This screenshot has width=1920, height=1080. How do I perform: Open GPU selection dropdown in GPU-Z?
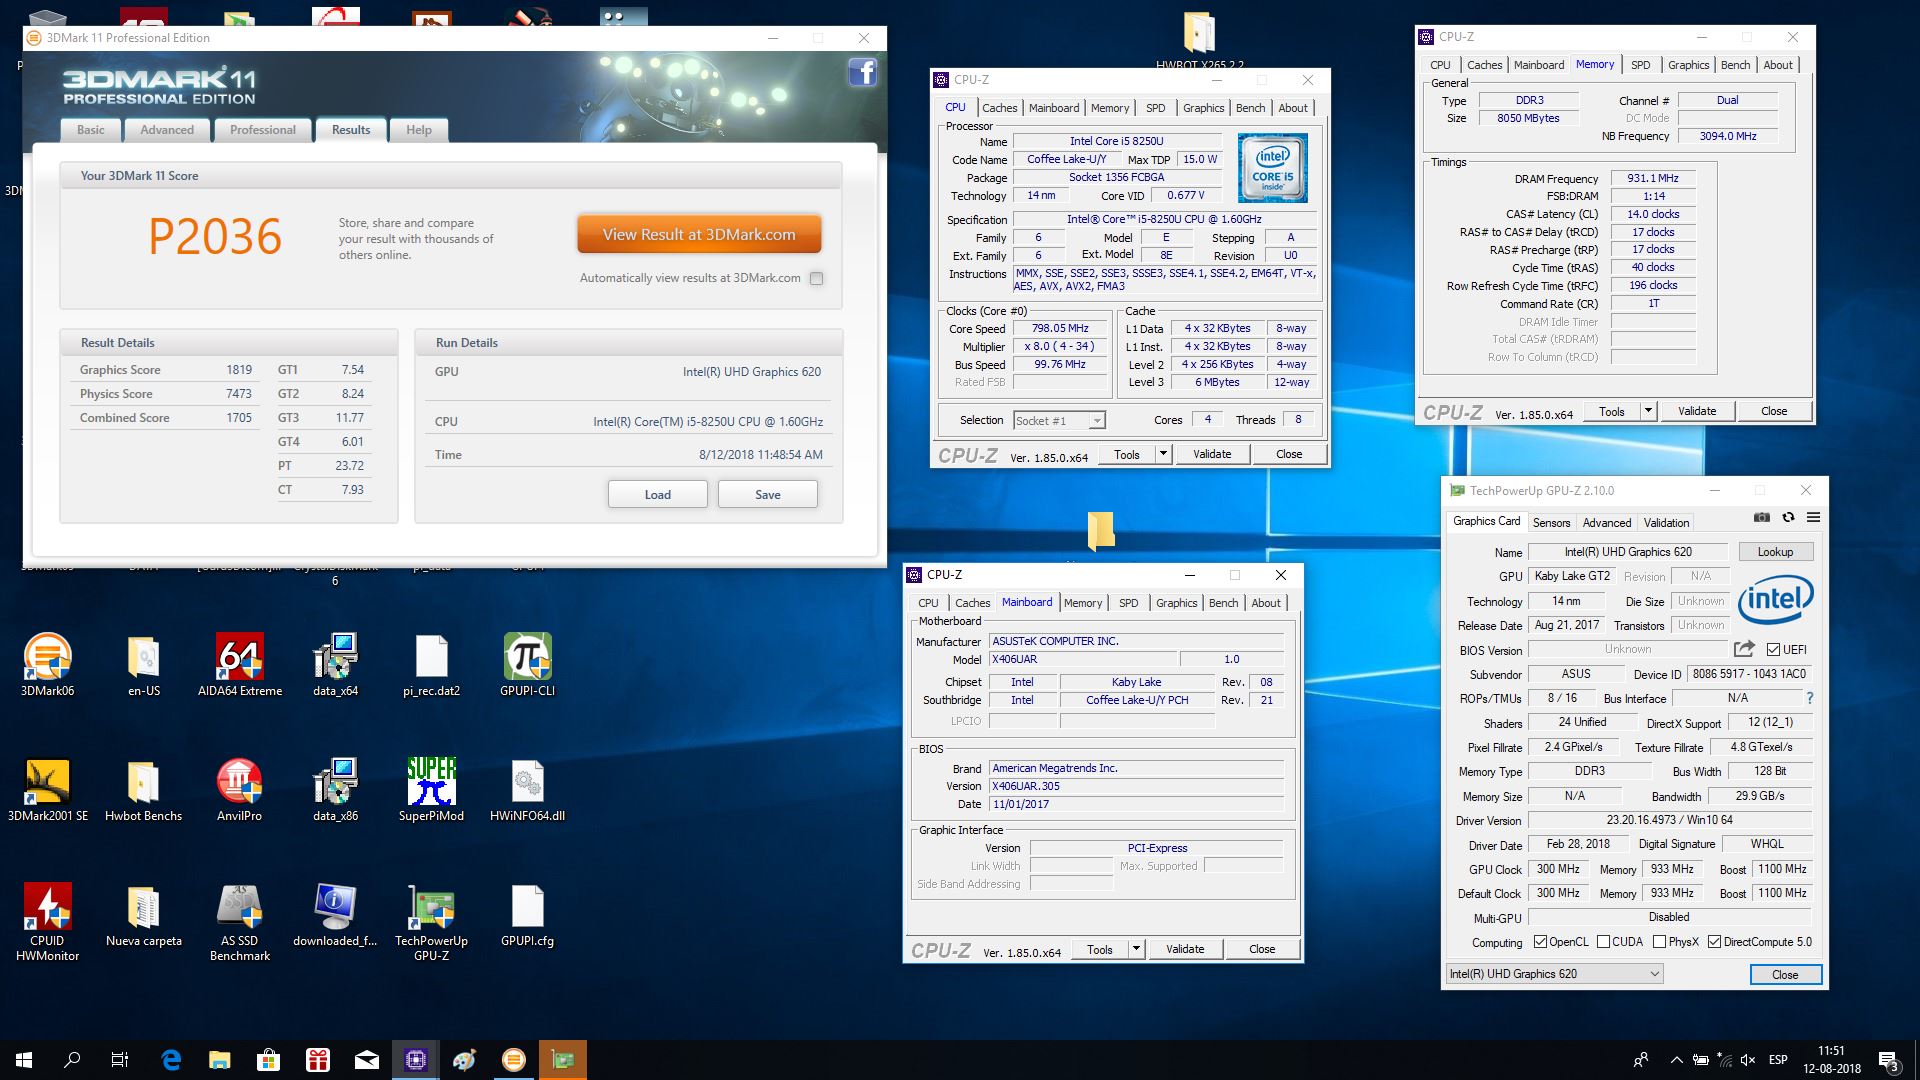click(1554, 974)
